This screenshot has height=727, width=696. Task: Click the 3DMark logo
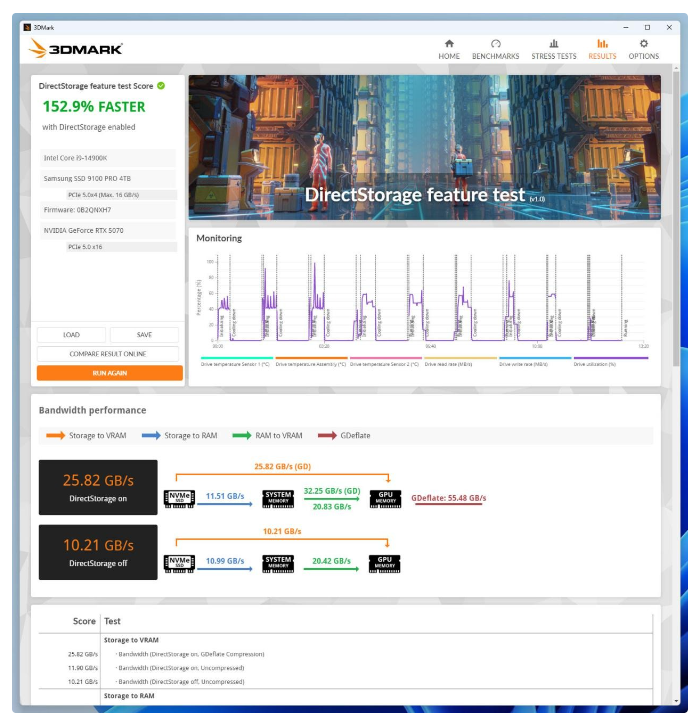75,48
